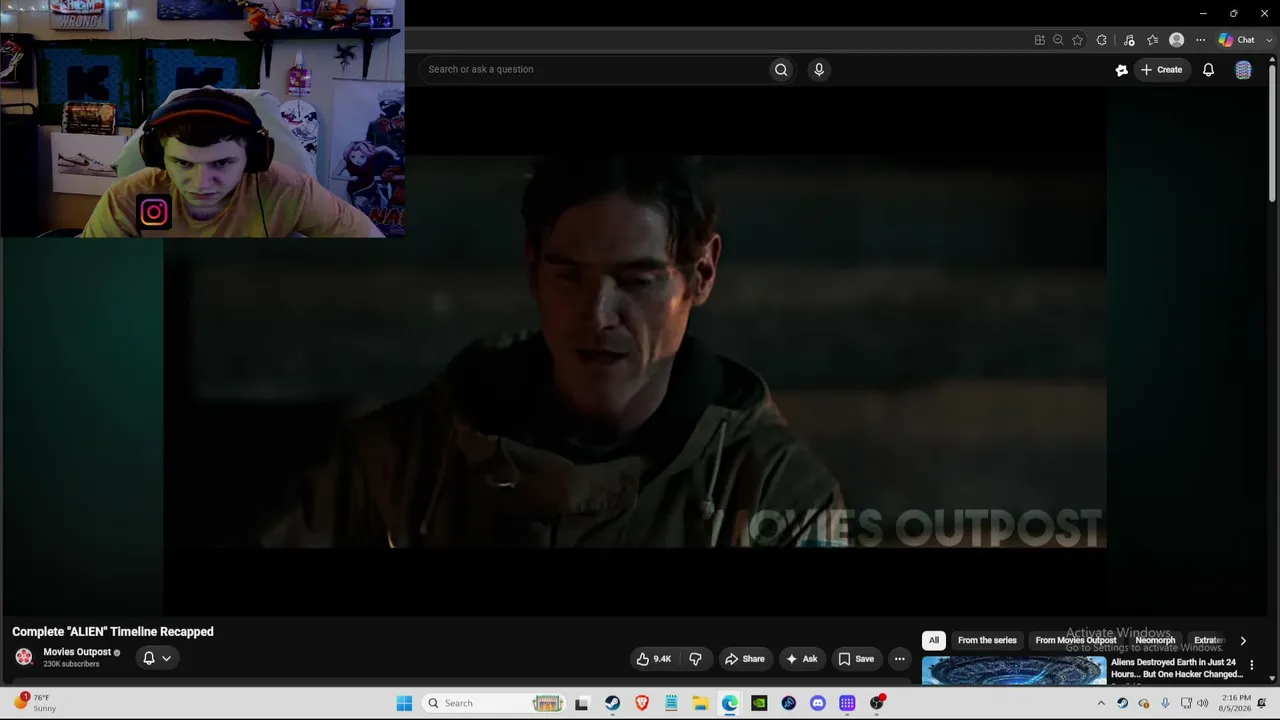Open the browser Settings and more menu

(x=1200, y=40)
